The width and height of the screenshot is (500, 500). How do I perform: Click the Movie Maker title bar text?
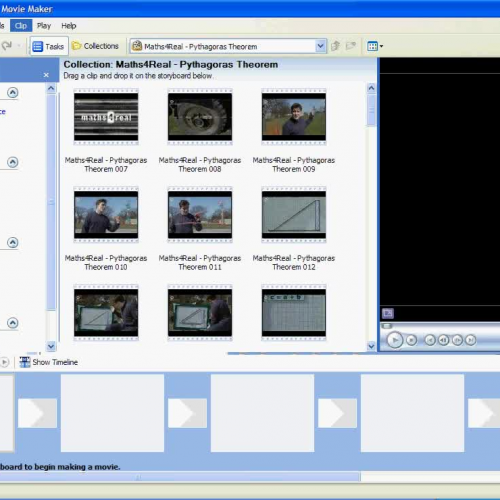26,9
